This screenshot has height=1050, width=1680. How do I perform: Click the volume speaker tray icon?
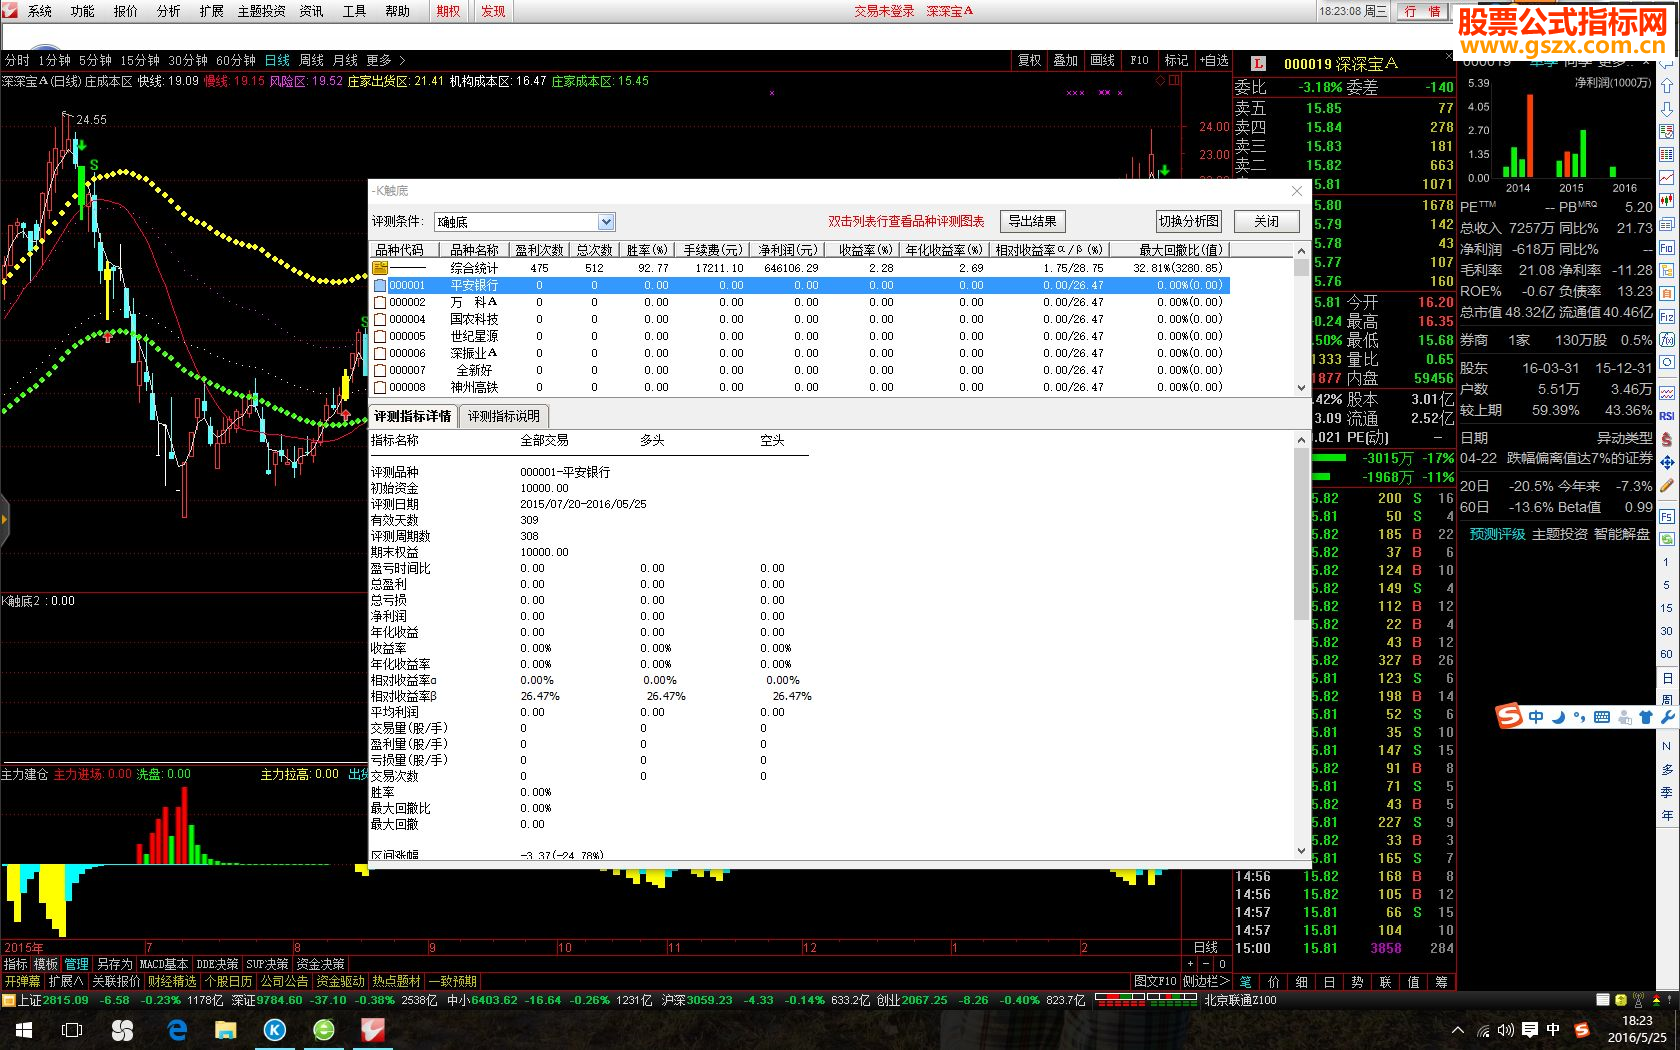point(1506,1030)
